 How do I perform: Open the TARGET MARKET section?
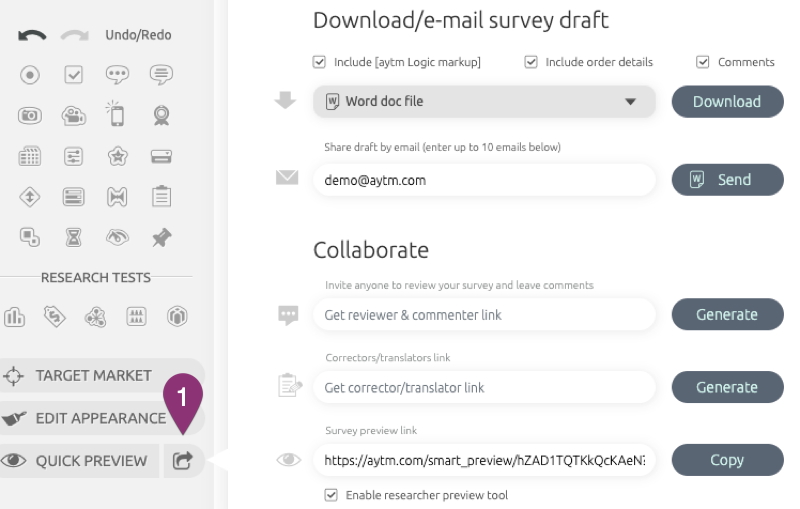pos(101,376)
